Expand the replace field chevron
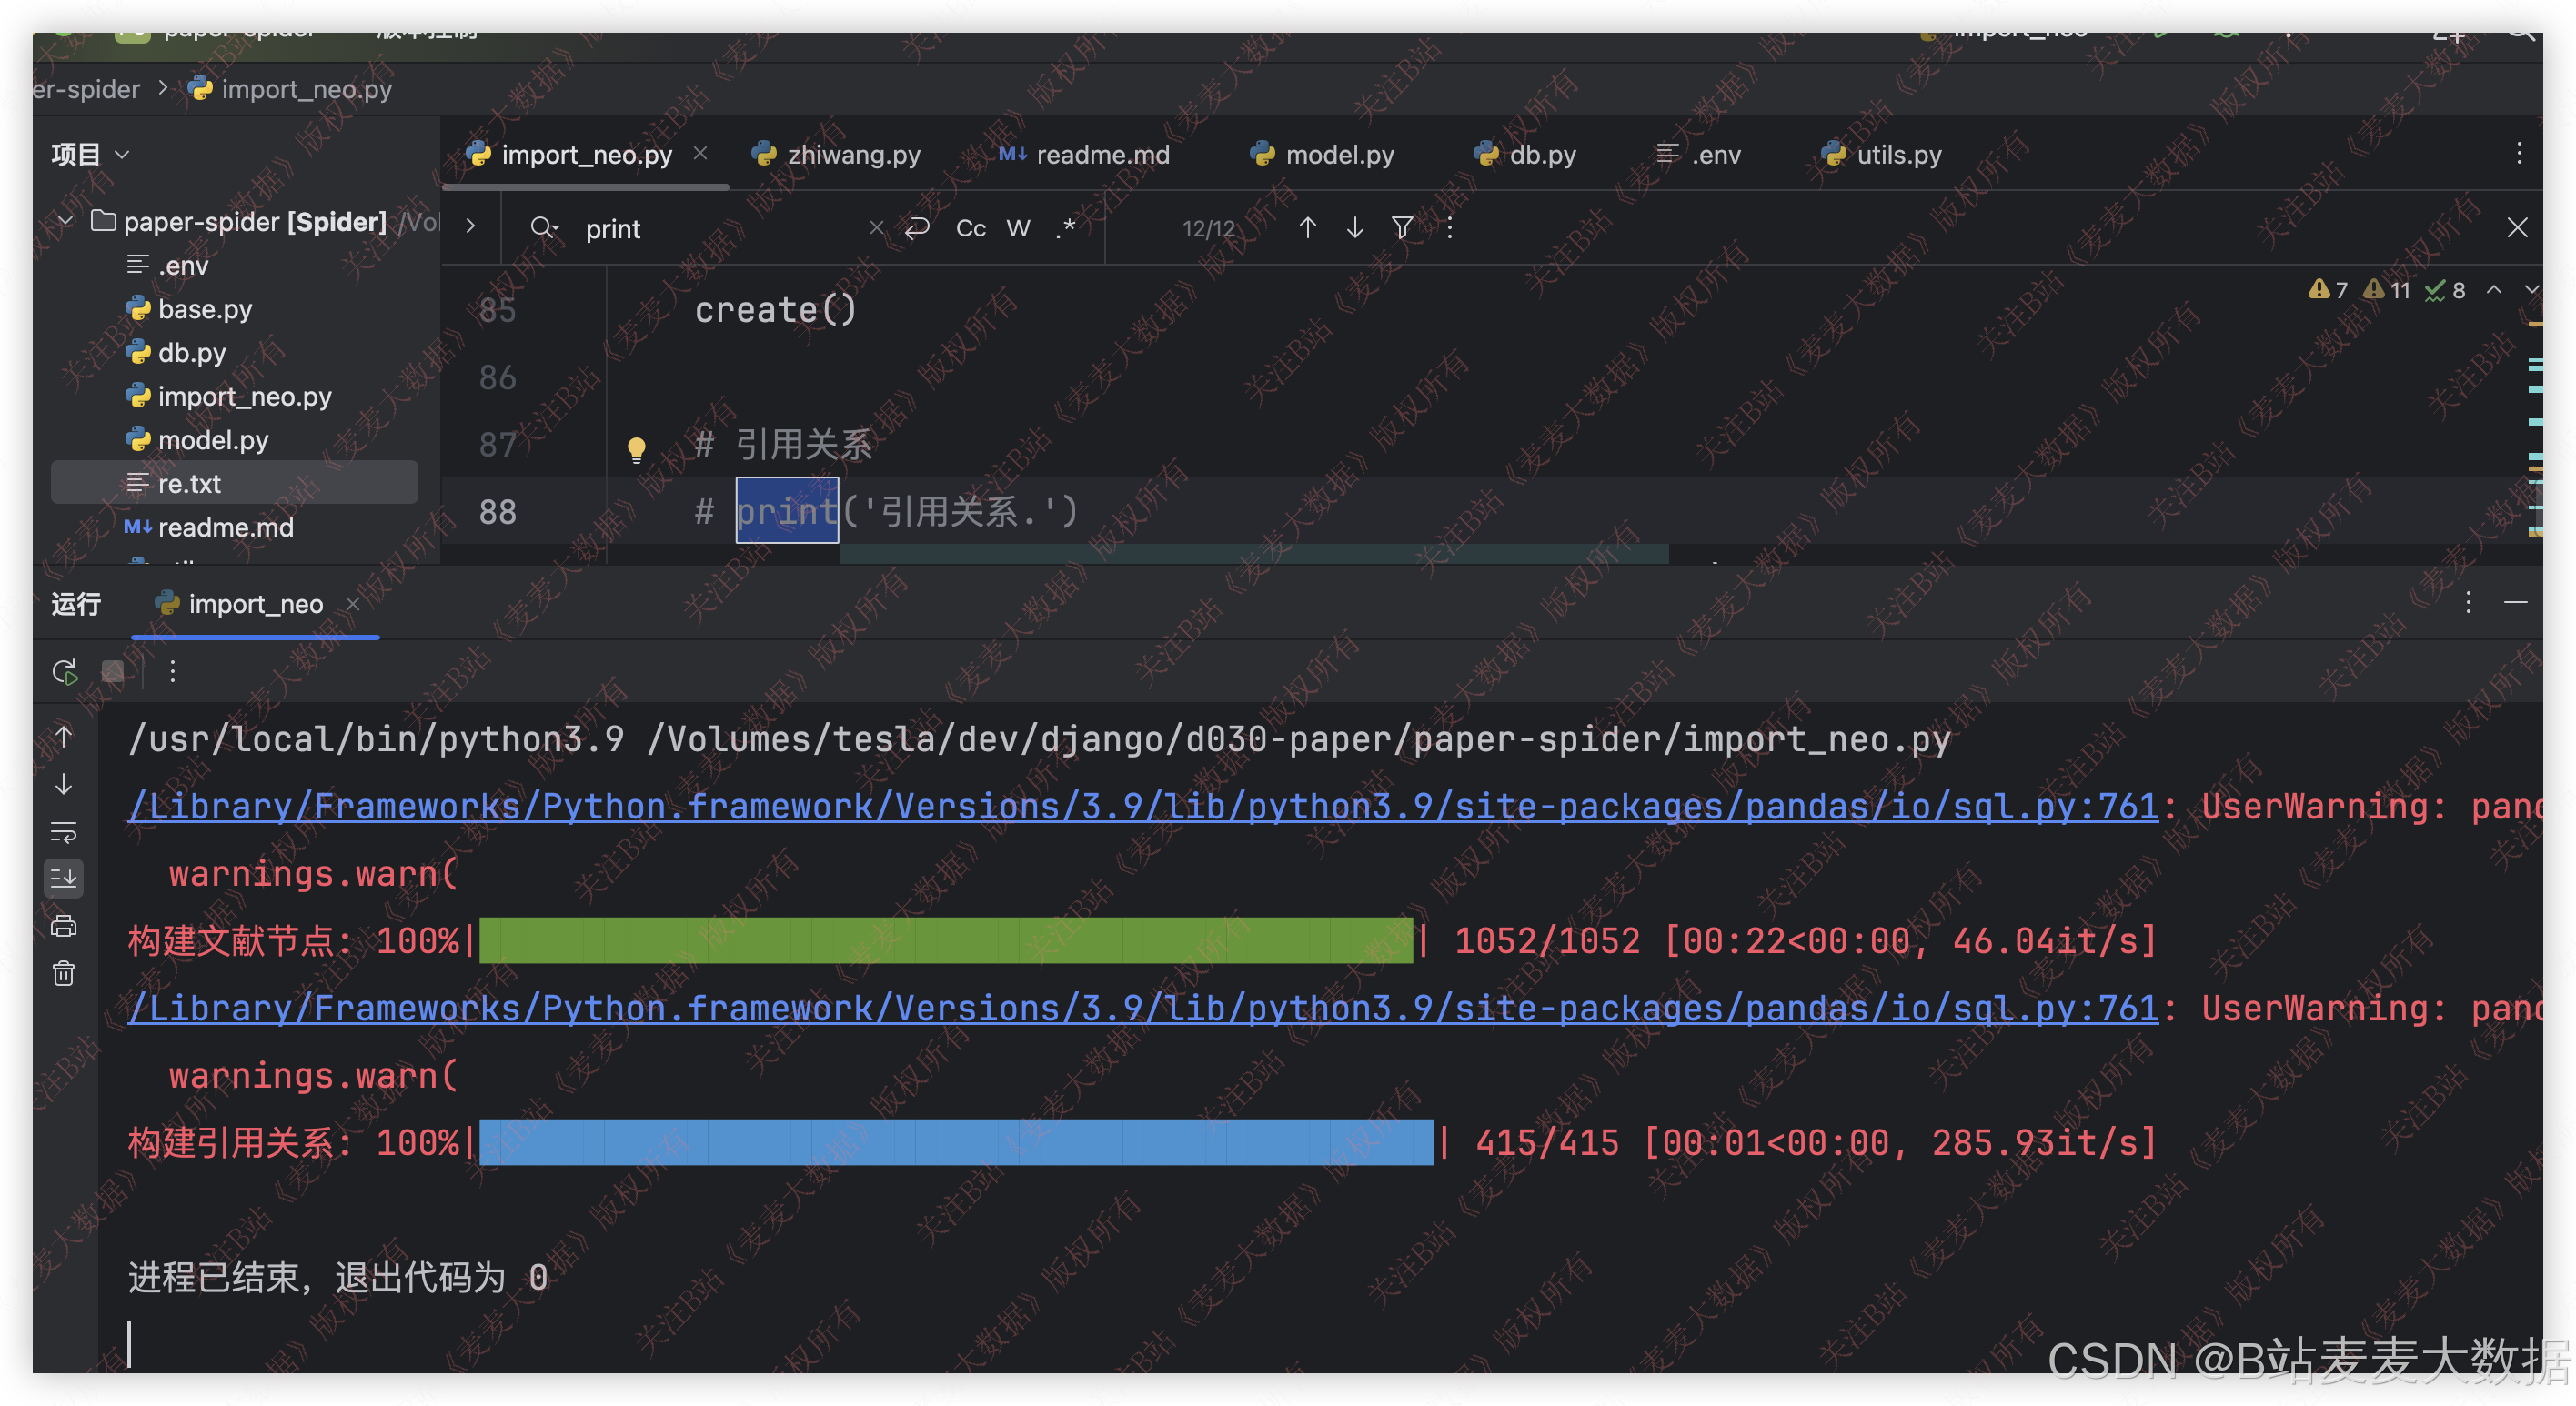The width and height of the screenshot is (2576, 1406). click(470, 226)
